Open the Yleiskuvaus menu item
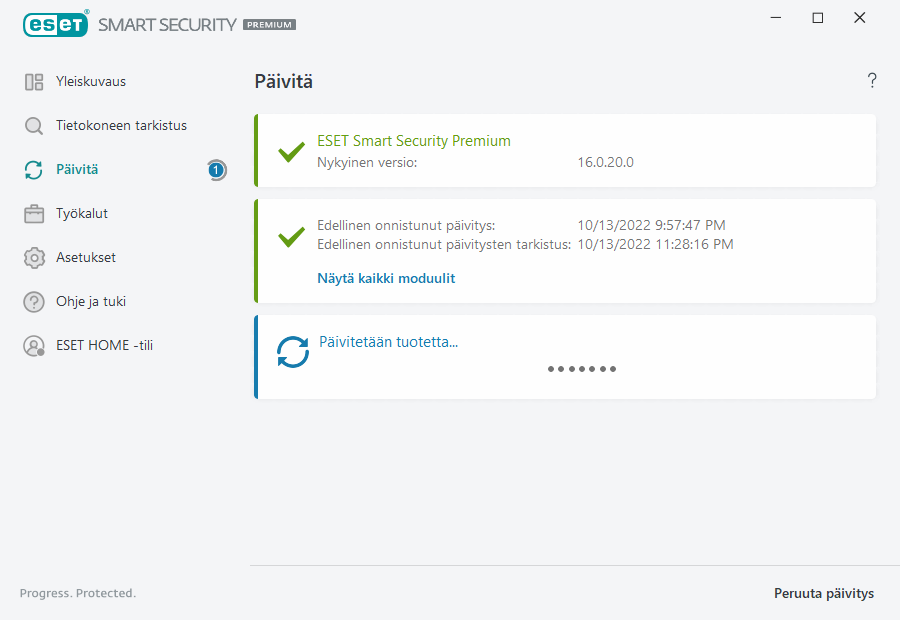 91,82
